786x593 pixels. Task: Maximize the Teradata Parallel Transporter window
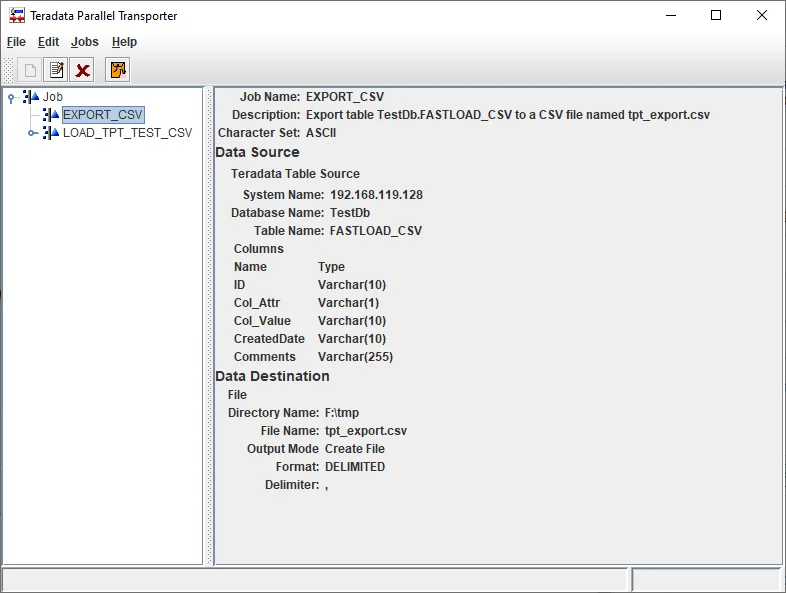point(716,15)
